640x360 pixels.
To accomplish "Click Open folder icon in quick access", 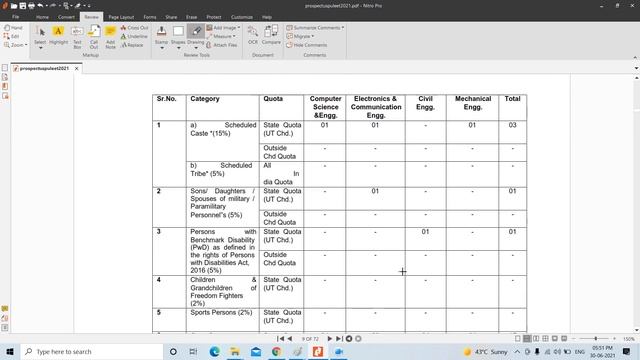I will tap(14, 6).
